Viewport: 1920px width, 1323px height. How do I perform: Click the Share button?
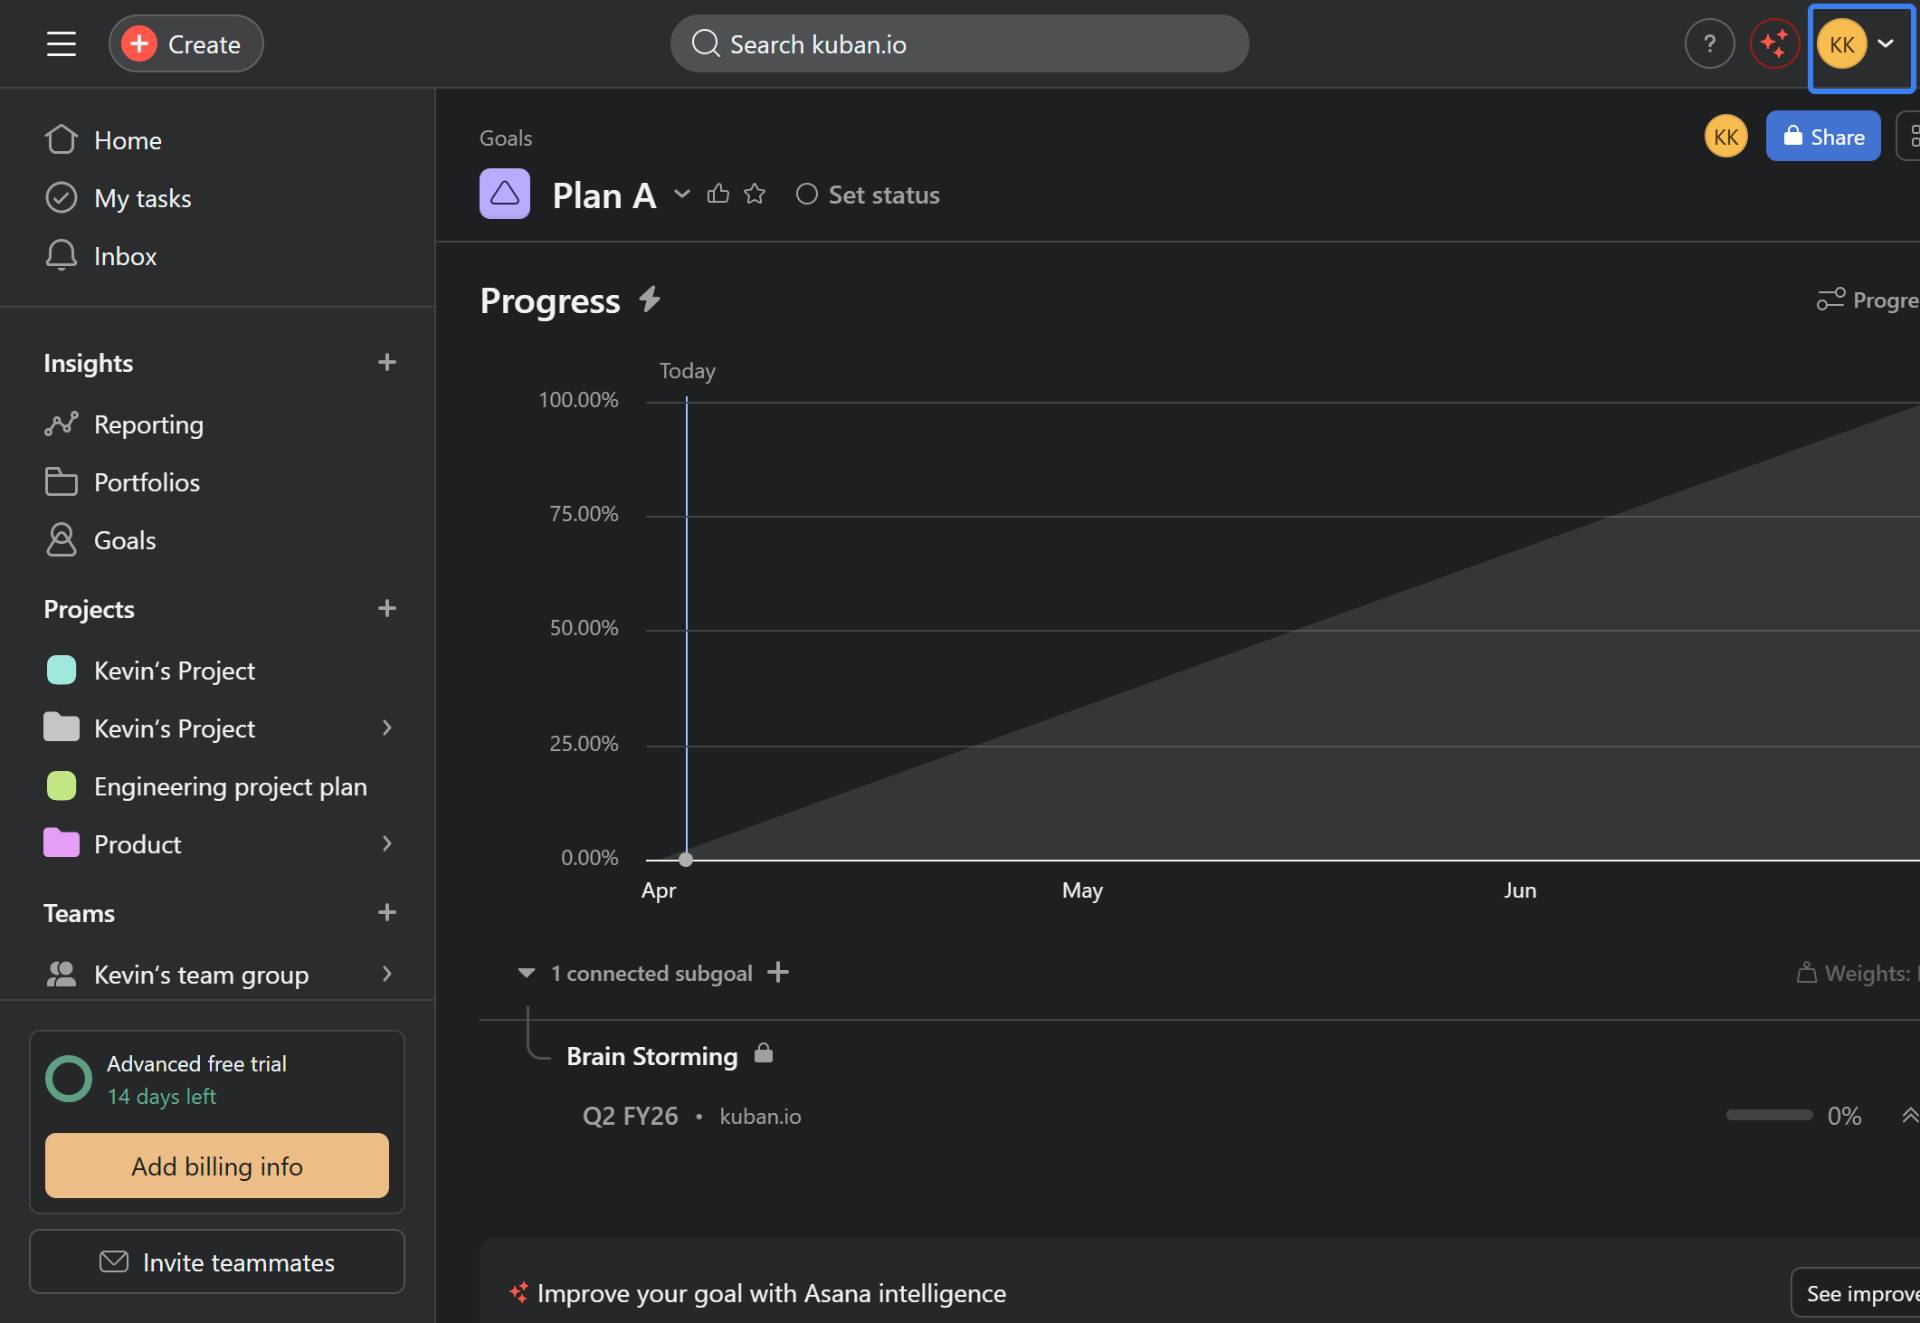1823,137
